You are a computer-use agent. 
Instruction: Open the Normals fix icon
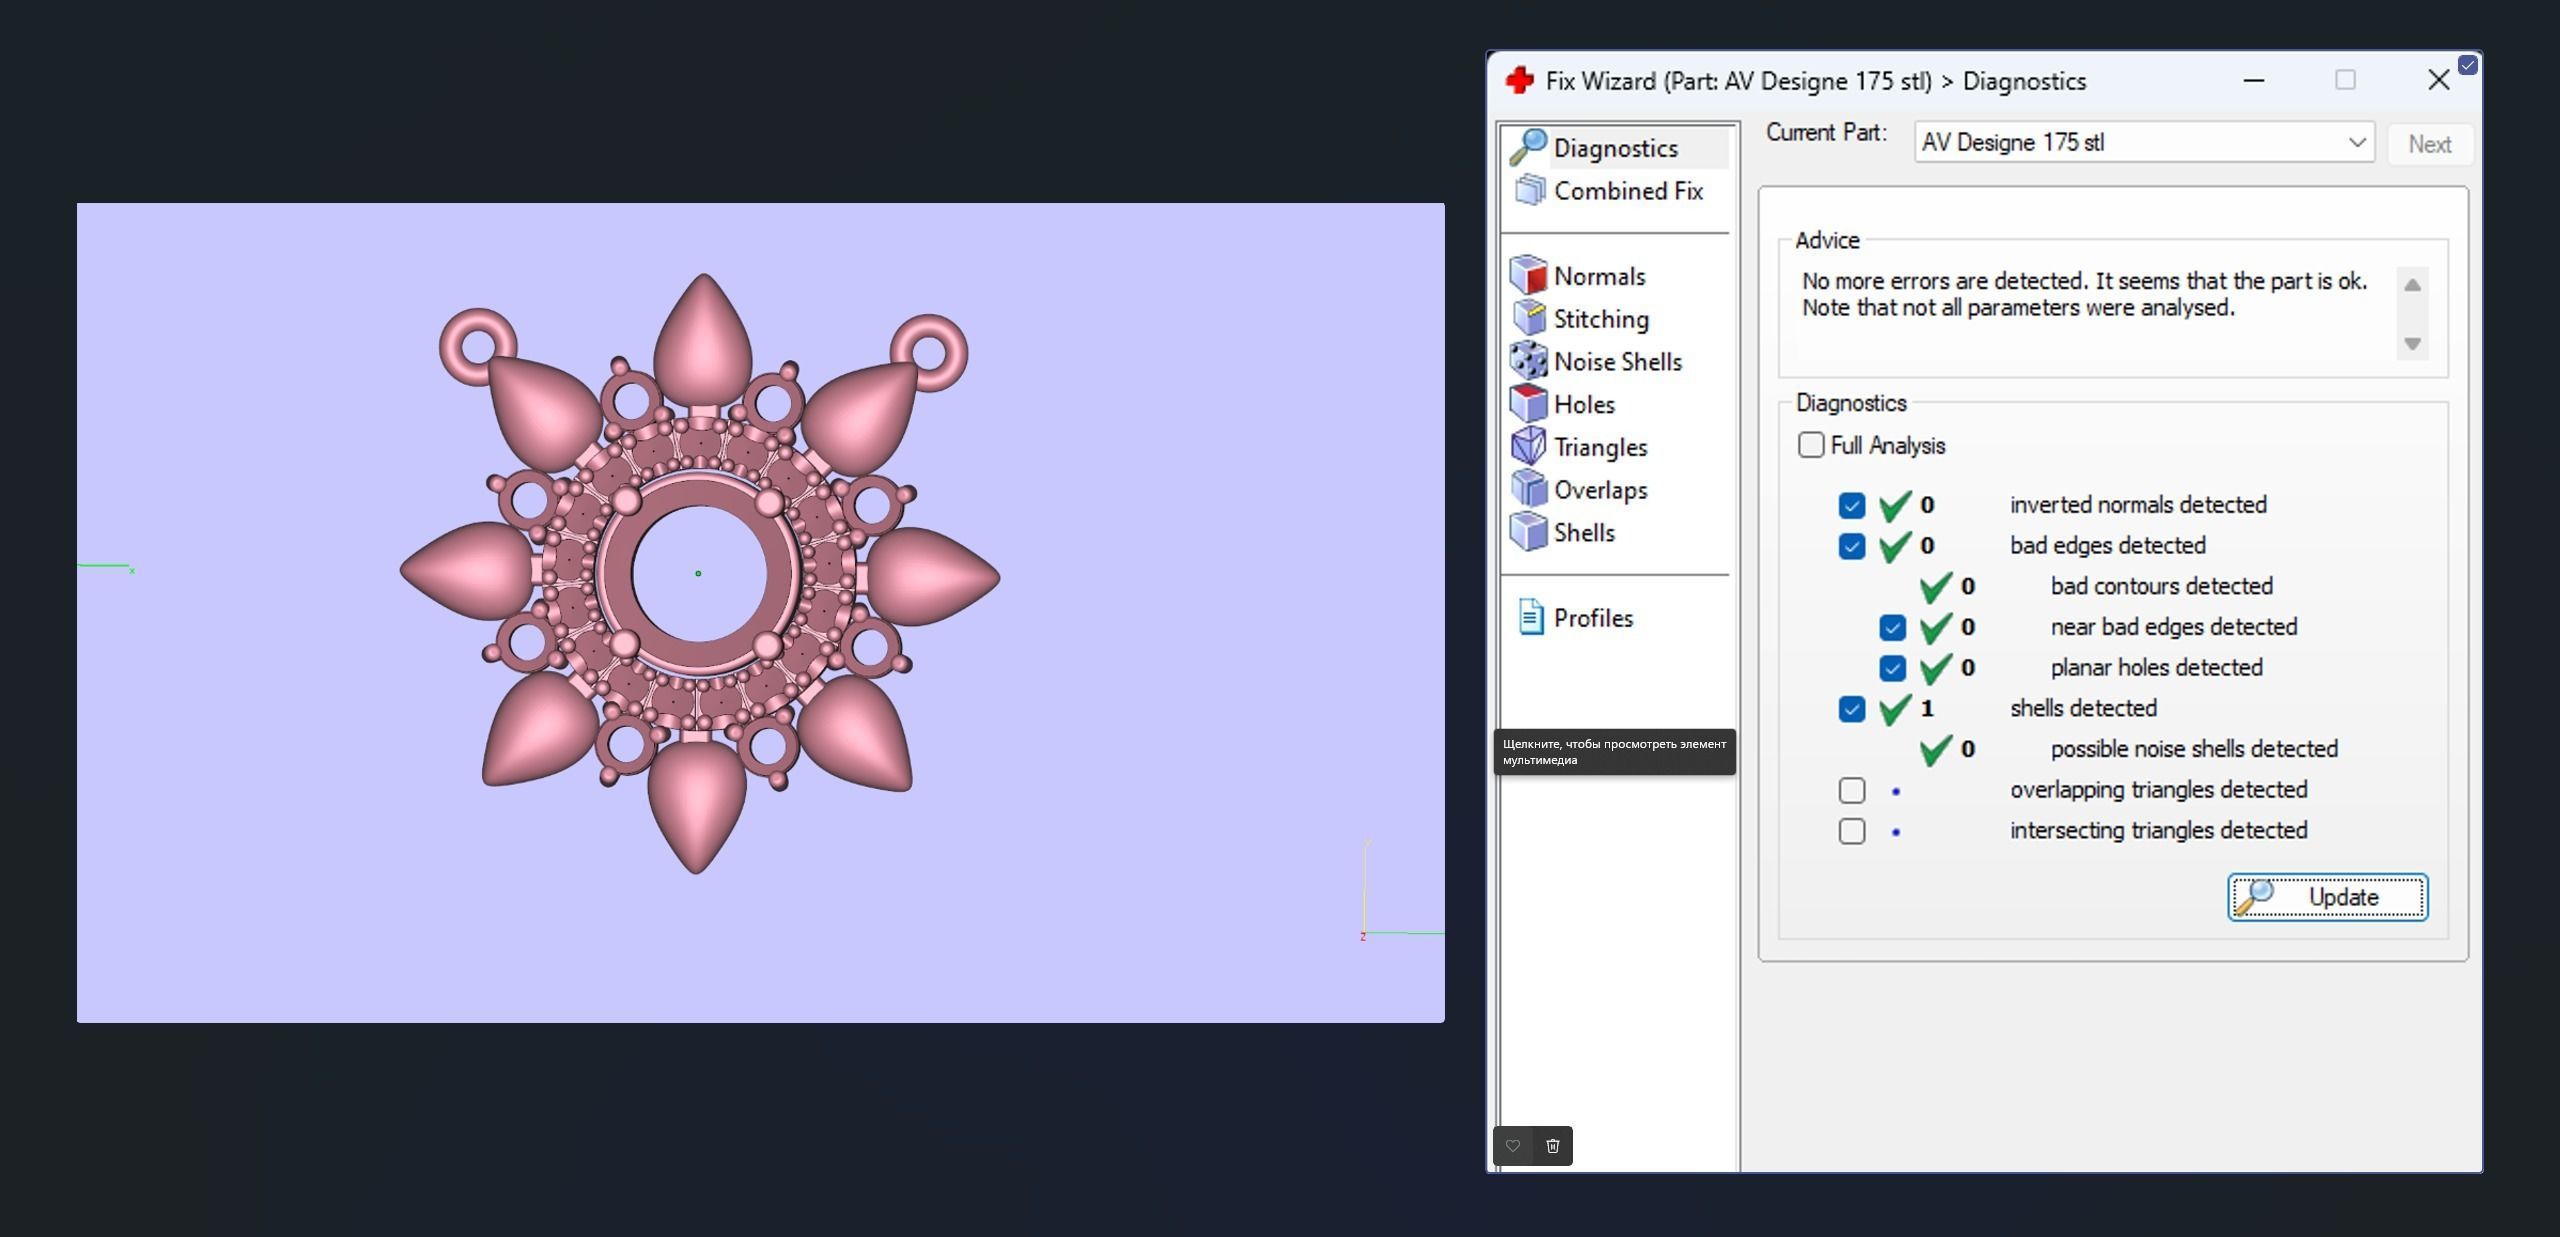click(x=1528, y=275)
